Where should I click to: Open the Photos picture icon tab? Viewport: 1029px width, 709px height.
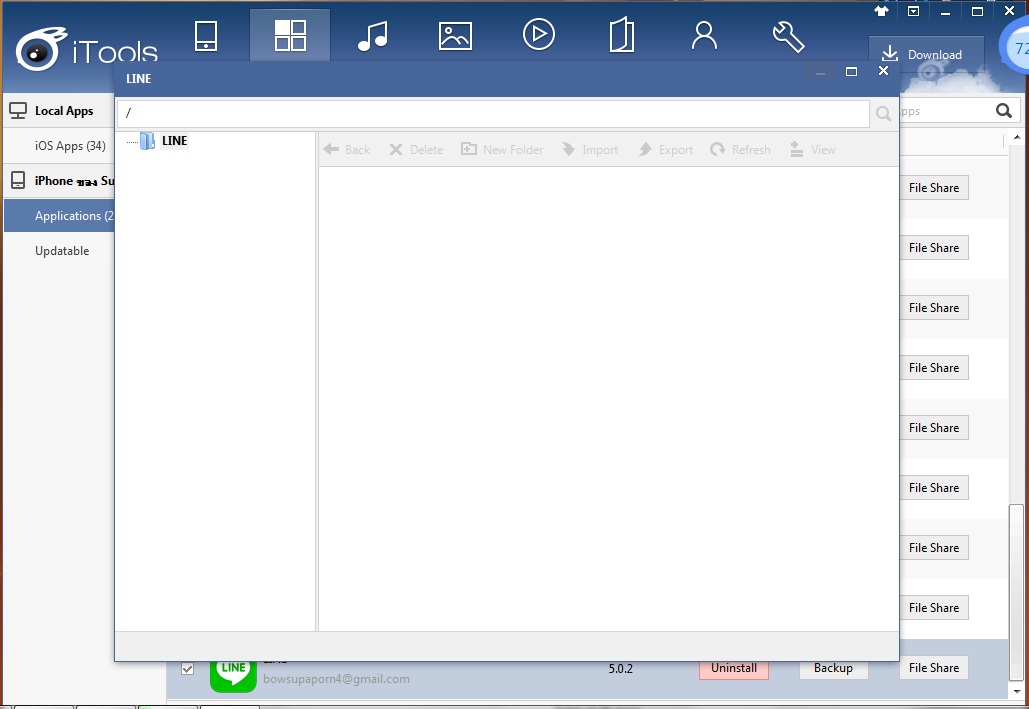455,36
